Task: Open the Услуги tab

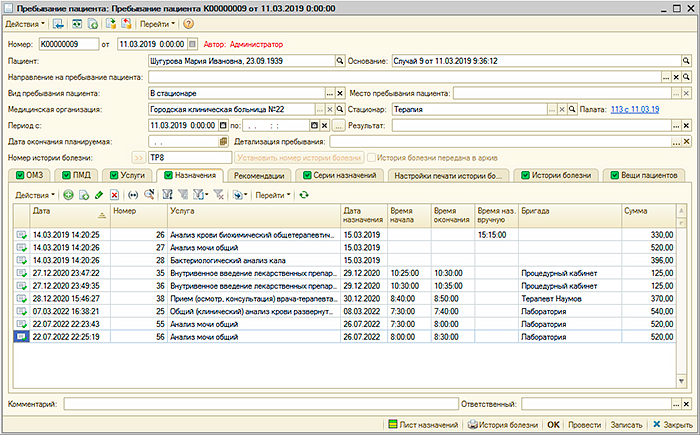Action: click(131, 175)
